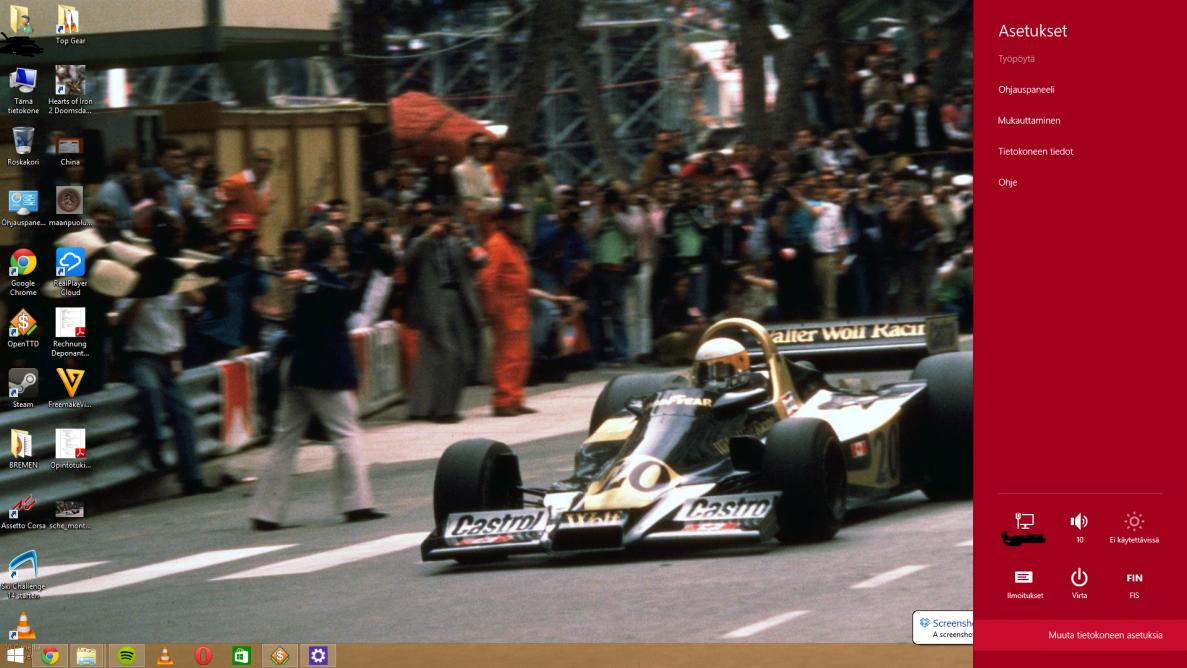Open Tietokoneen tiedot in settings charm

tap(1035, 151)
